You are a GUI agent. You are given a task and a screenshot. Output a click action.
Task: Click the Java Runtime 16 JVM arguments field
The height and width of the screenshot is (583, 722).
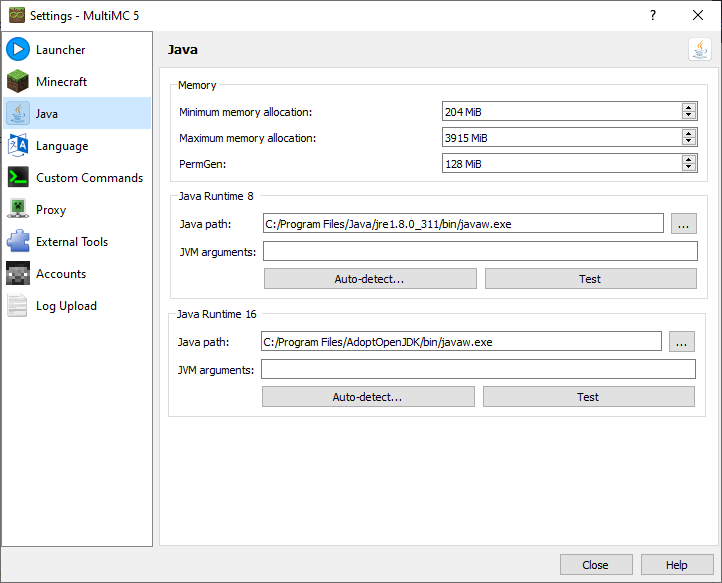478,369
